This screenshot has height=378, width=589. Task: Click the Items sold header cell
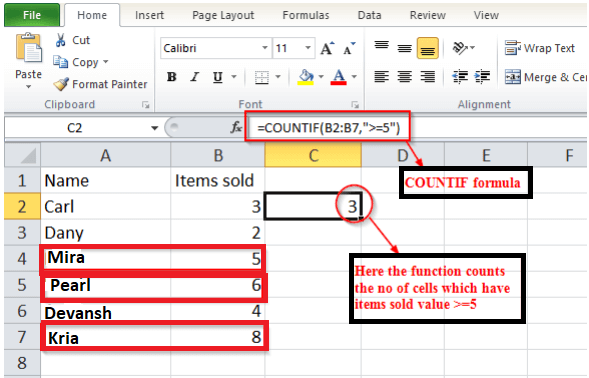[x=218, y=180]
